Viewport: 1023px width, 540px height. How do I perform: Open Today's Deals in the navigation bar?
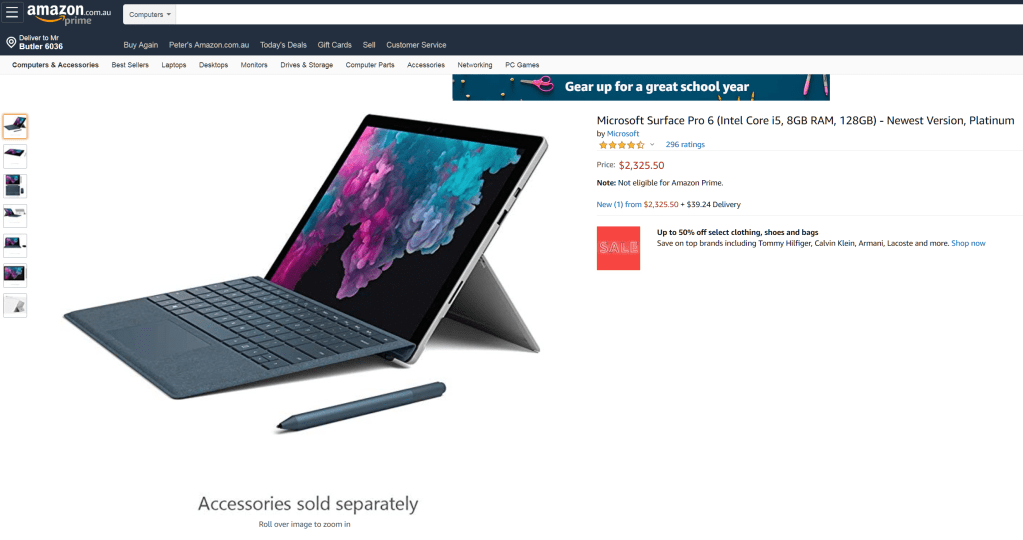tap(283, 45)
